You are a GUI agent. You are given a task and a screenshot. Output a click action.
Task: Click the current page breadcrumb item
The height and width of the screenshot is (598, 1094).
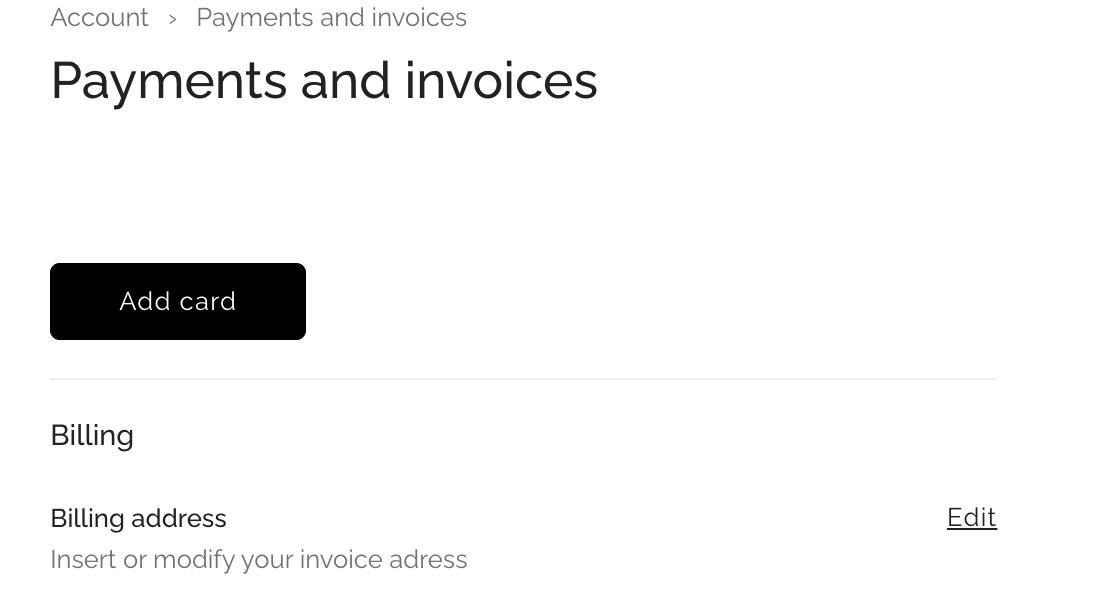pyautogui.click(x=331, y=18)
